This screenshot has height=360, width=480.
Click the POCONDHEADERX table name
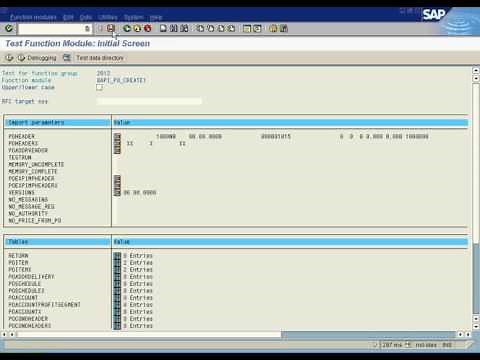click(x=30, y=326)
